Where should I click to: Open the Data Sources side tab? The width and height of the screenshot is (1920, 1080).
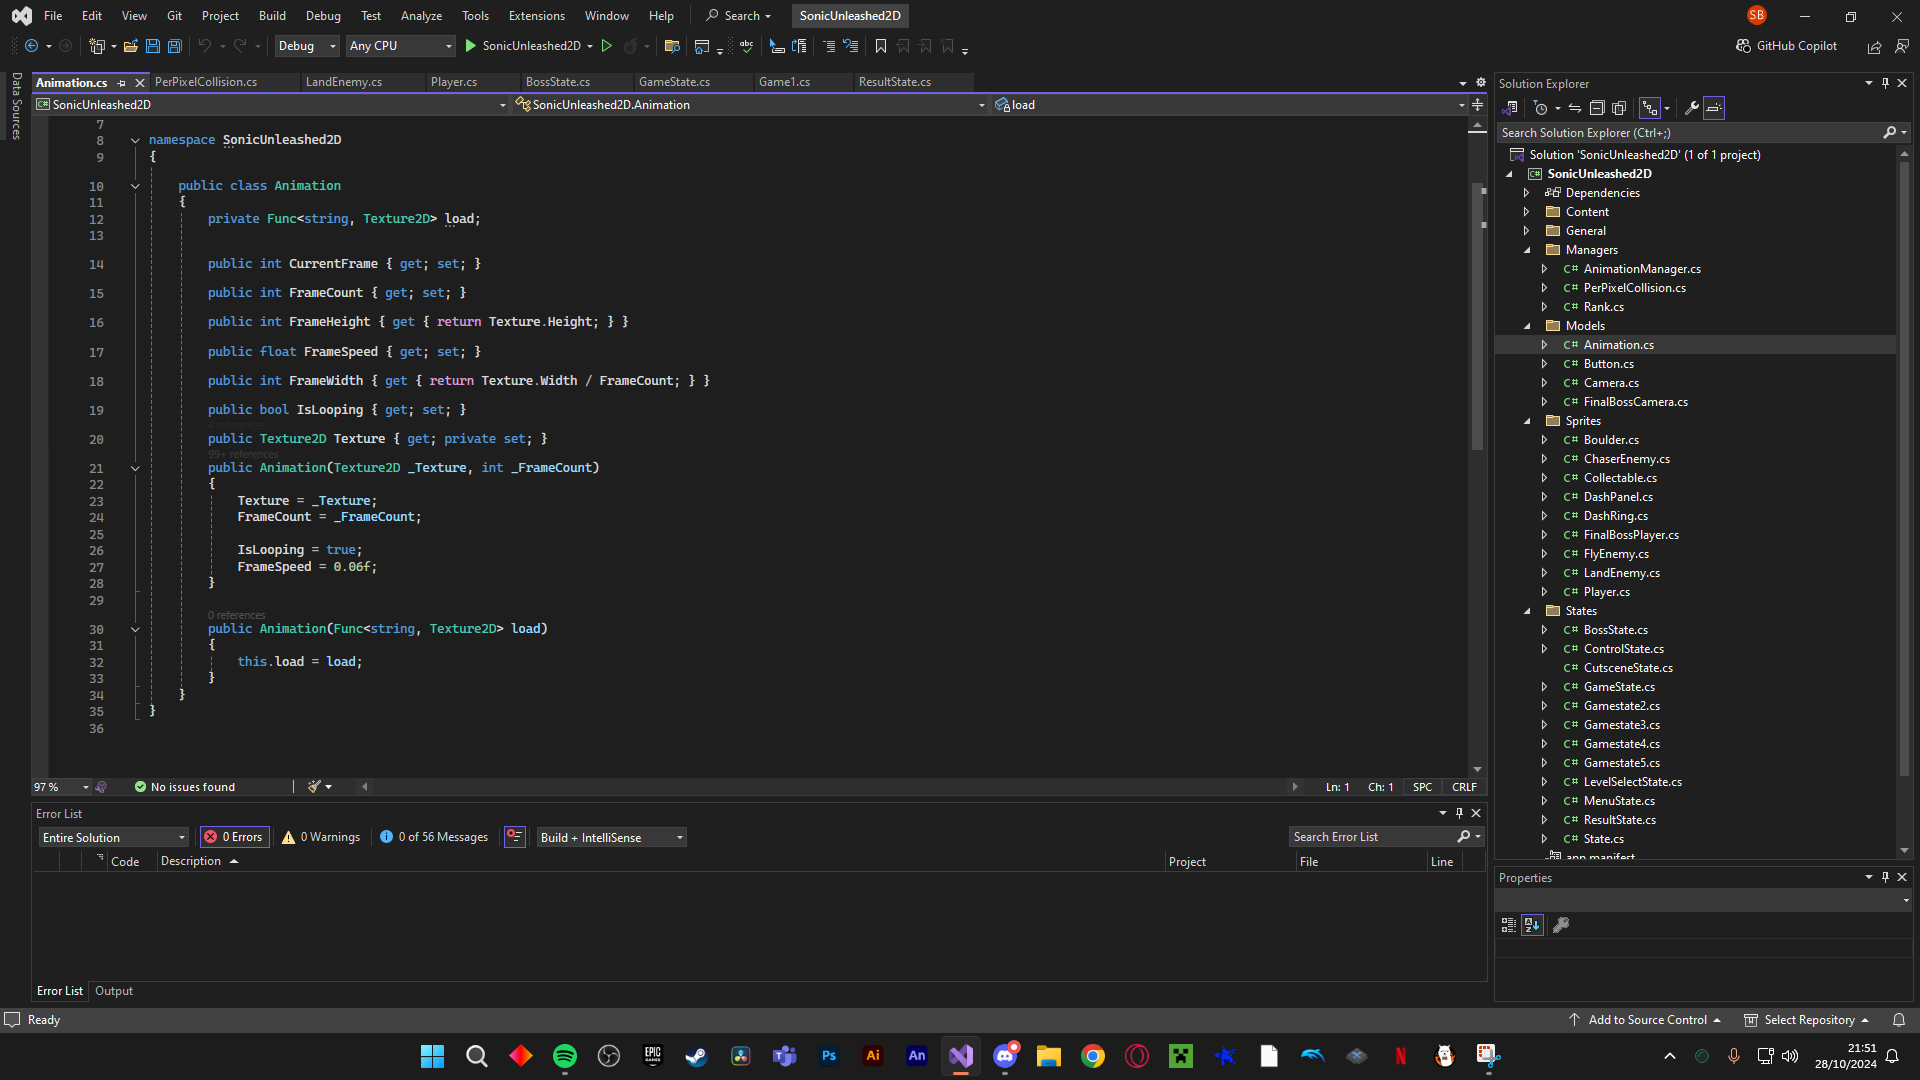point(16,106)
